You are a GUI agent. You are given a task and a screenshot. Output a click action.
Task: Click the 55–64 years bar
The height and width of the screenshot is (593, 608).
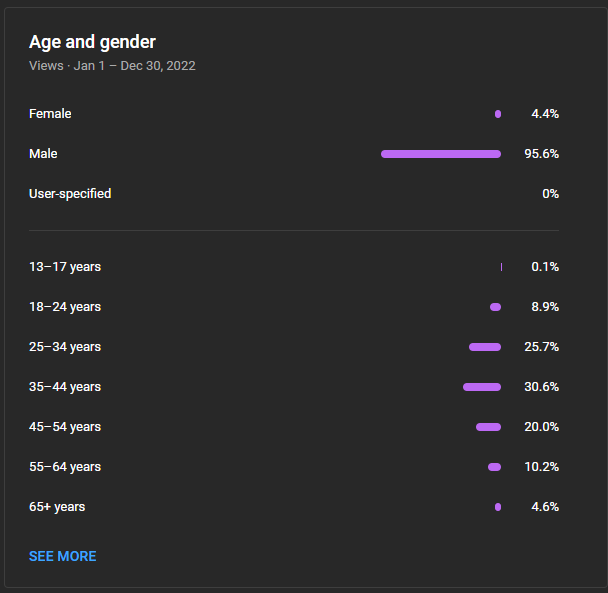pyautogui.click(x=494, y=467)
